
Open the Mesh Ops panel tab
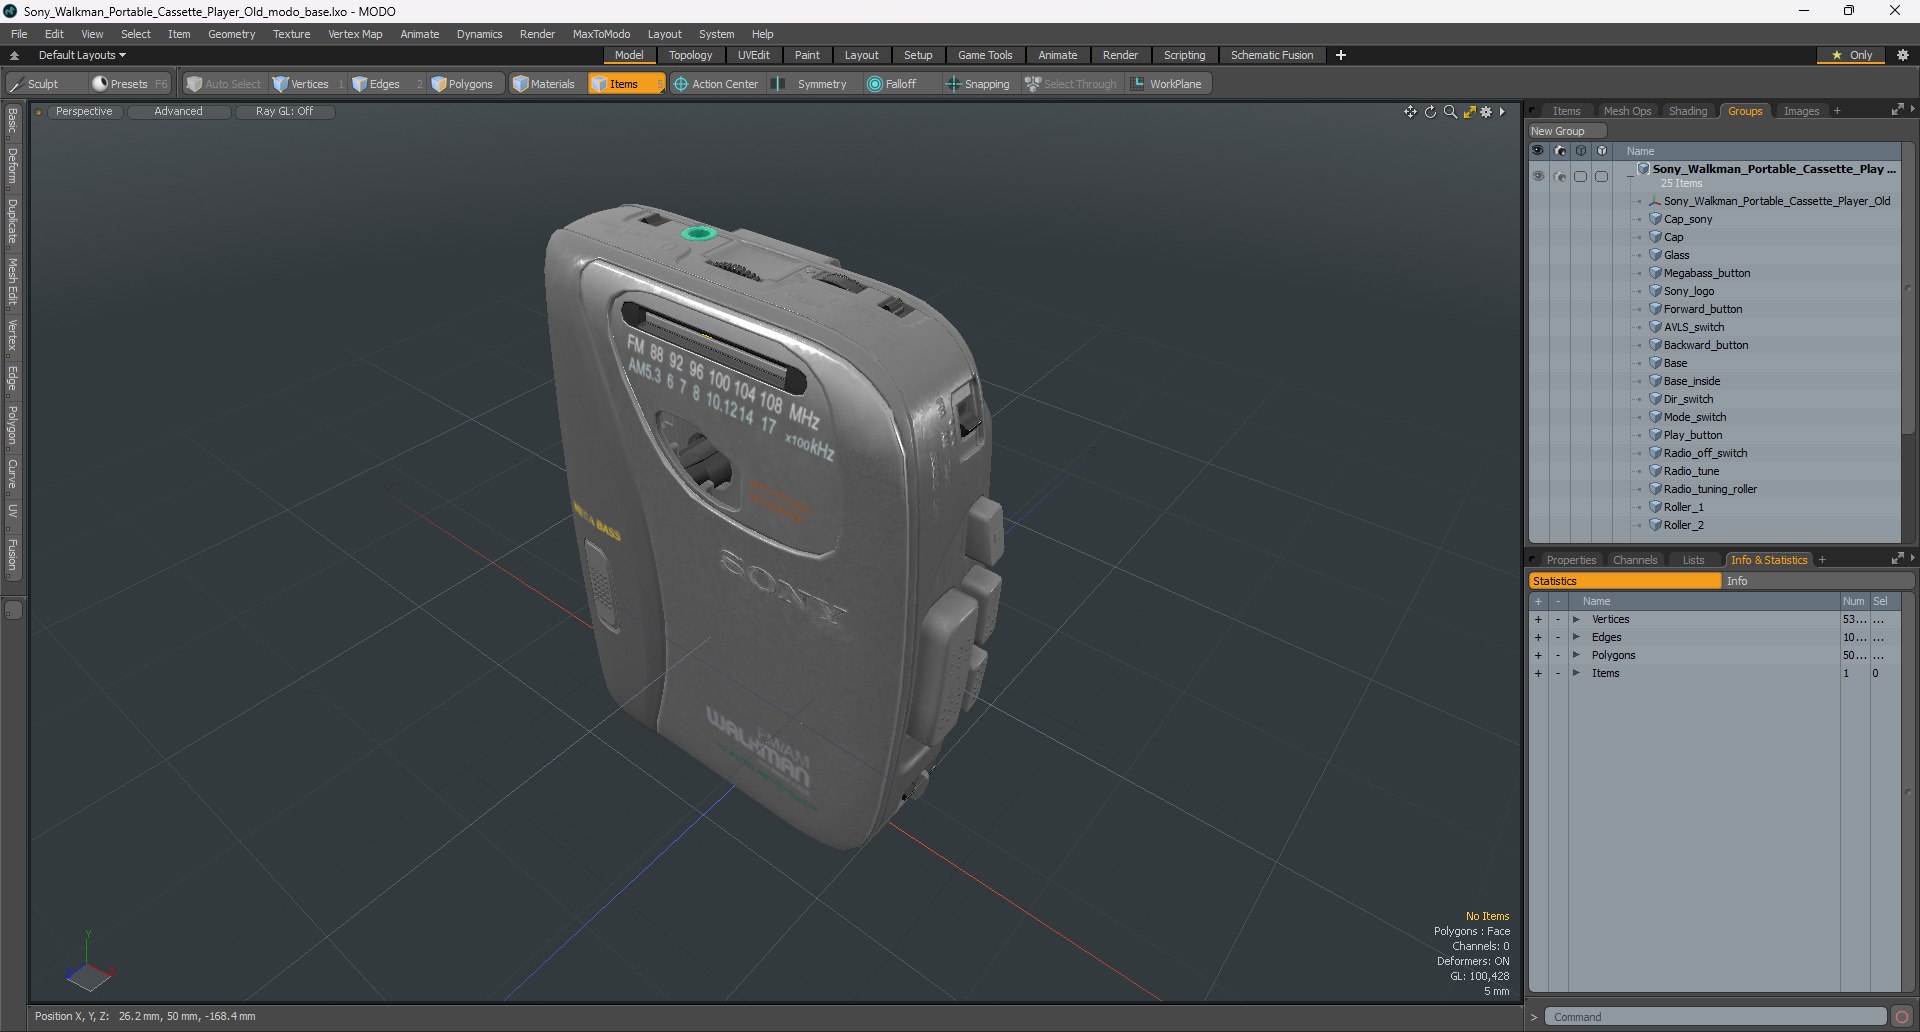tap(1627, 111)
